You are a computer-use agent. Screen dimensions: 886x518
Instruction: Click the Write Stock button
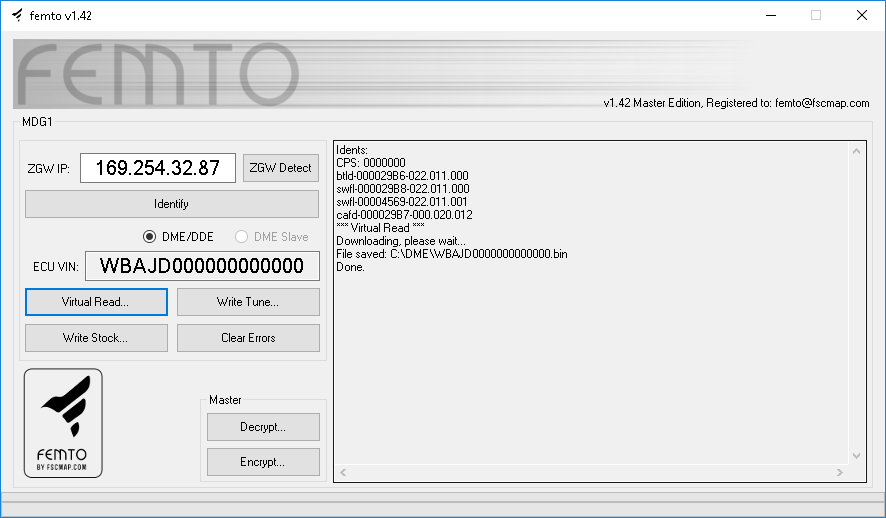96,338
